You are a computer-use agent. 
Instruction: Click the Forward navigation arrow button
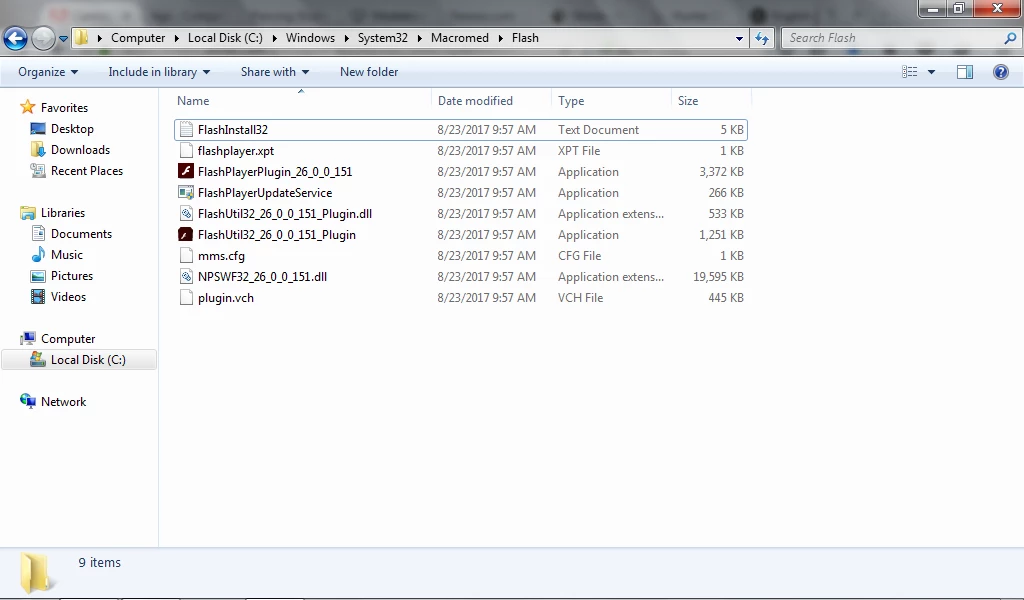coord(43,39)
